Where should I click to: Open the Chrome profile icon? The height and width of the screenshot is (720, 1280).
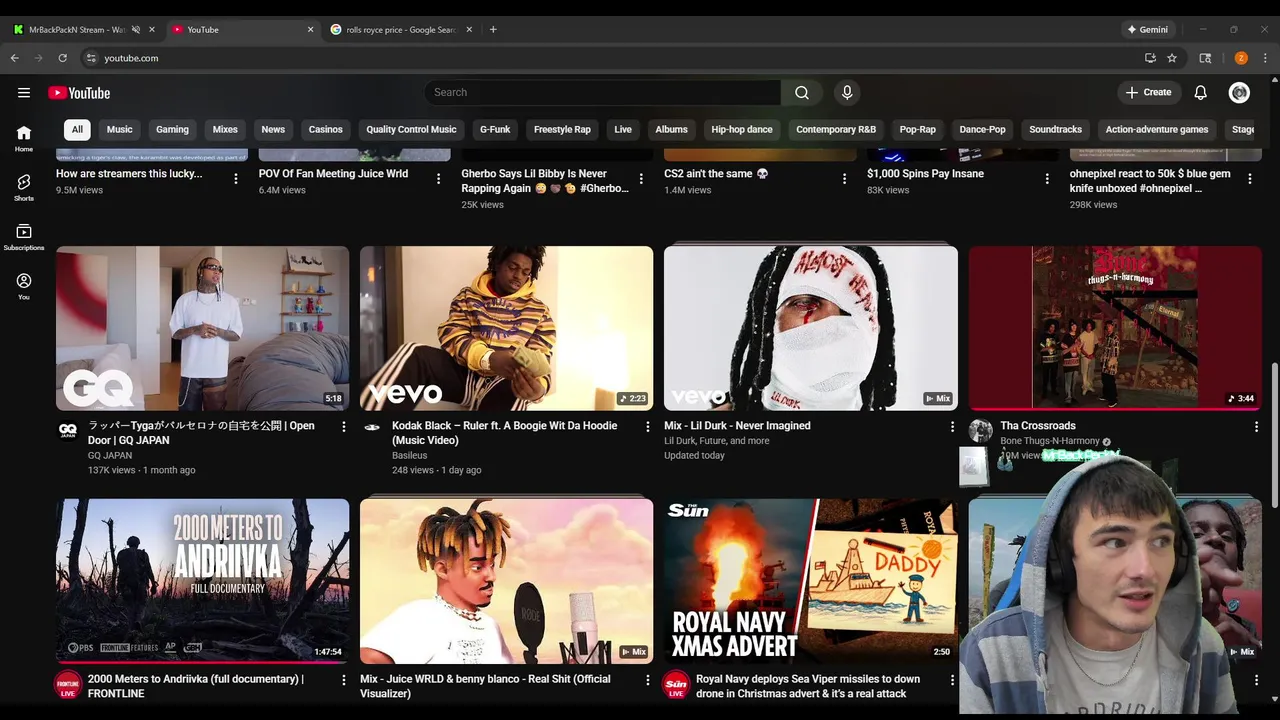pos(1241,58)
